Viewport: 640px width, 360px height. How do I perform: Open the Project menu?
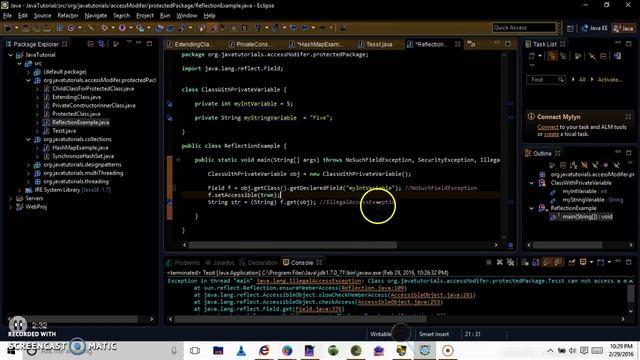[x=145, y=16]
